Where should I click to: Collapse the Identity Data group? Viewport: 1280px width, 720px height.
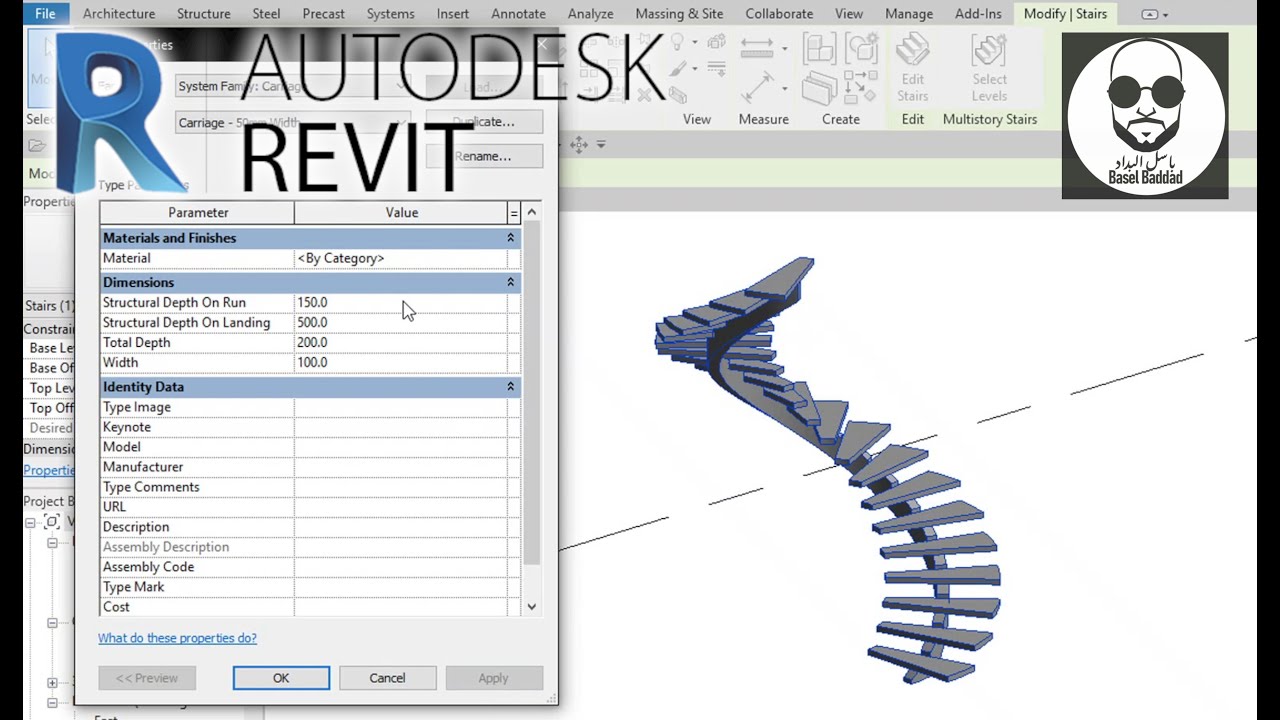[511, 386]
